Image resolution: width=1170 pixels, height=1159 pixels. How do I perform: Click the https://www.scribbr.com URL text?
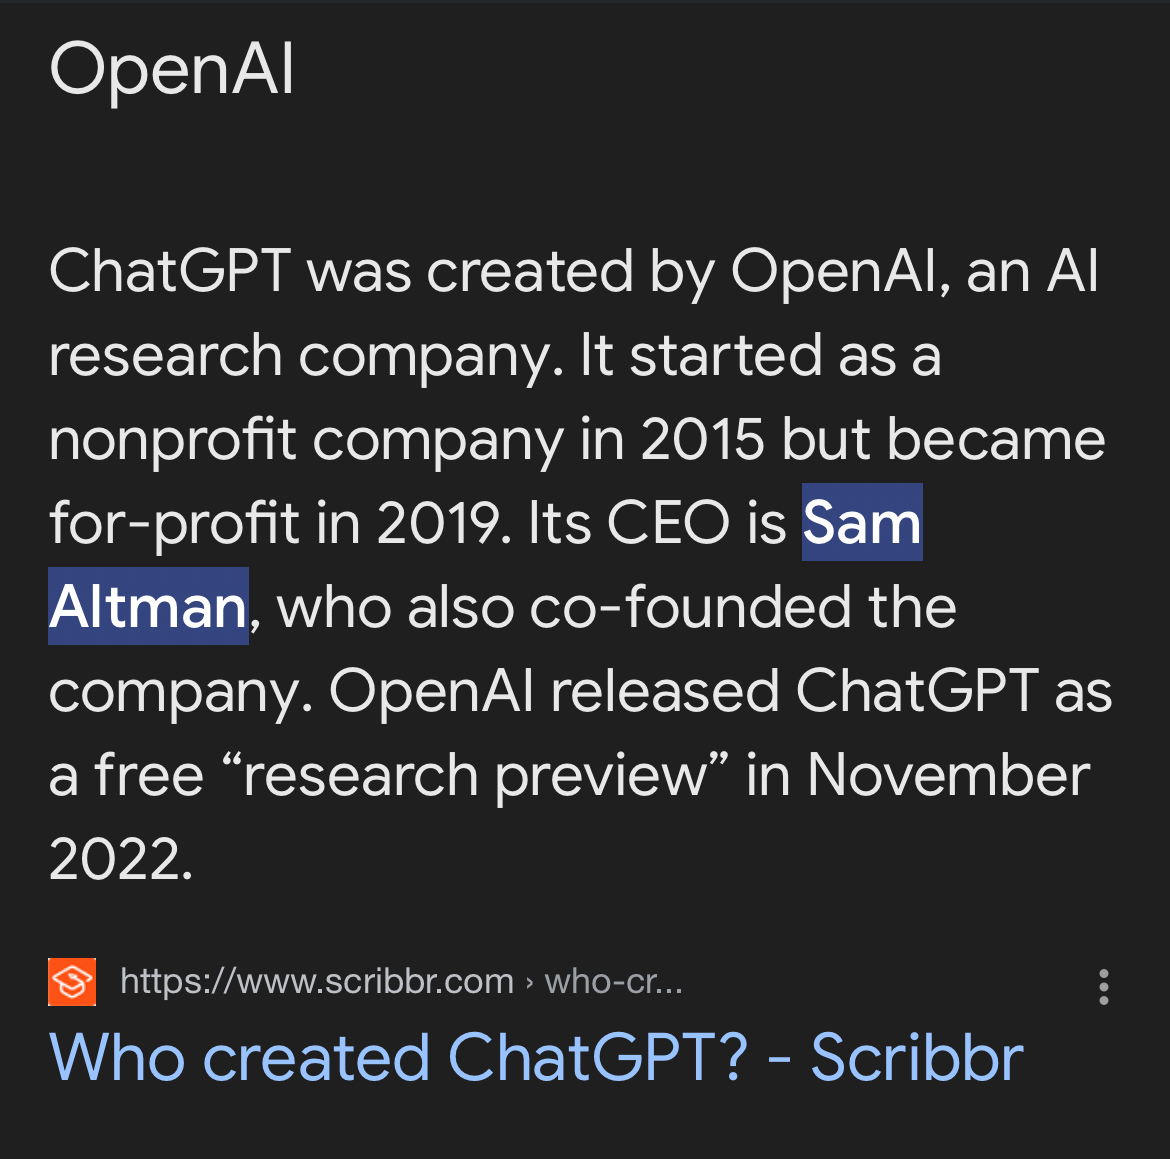point(316,982)
